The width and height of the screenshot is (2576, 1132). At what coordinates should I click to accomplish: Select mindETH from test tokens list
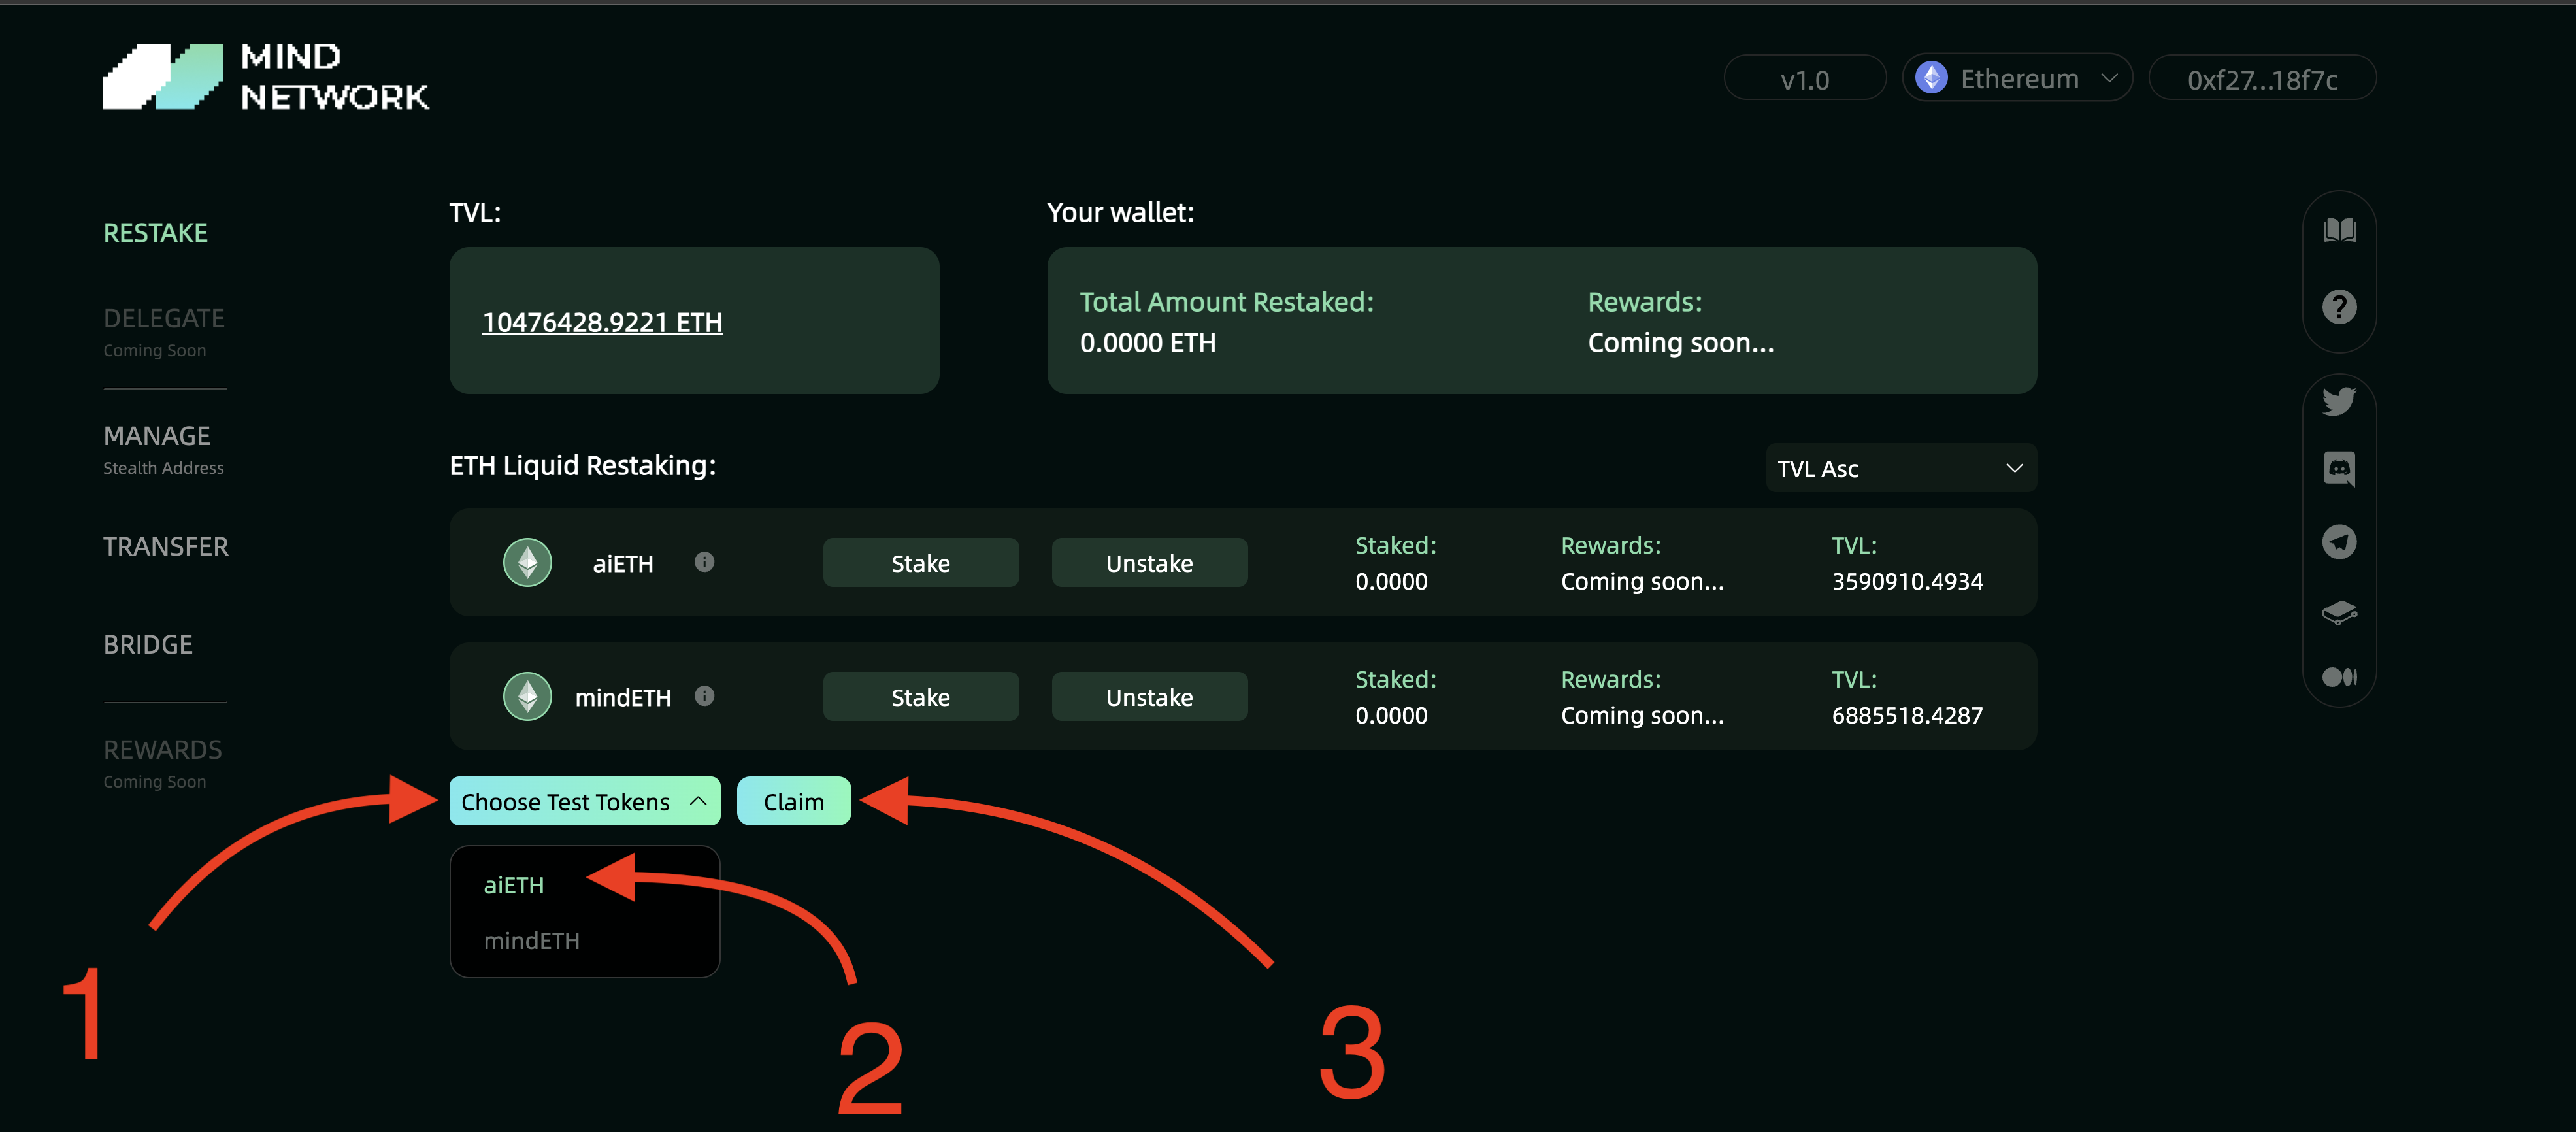pyautogui.click(x=531, y=940)
